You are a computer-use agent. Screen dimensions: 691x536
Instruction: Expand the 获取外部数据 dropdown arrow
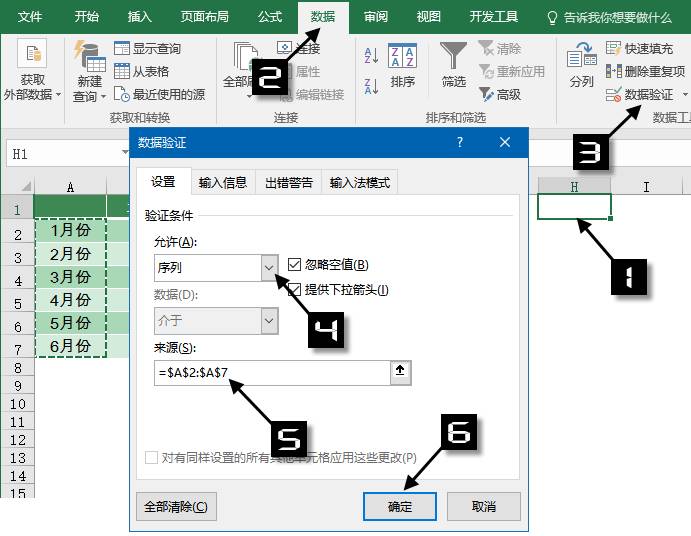coord(58,95)
